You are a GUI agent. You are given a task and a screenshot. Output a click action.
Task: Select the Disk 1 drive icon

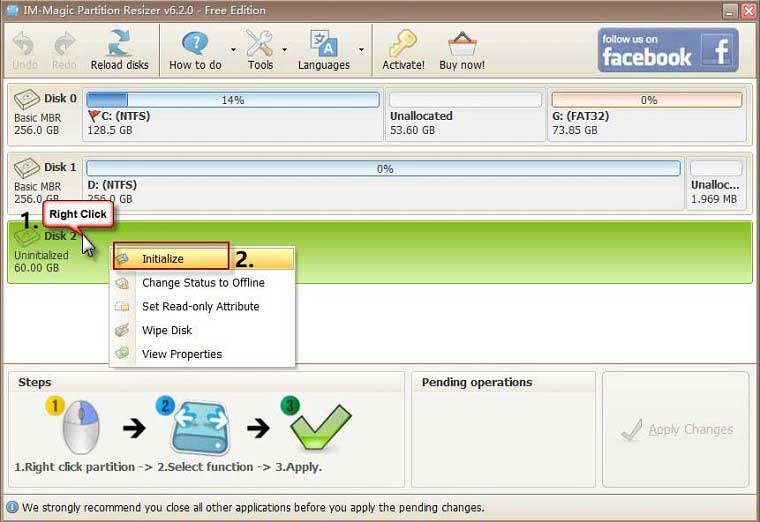pos(27,168)
